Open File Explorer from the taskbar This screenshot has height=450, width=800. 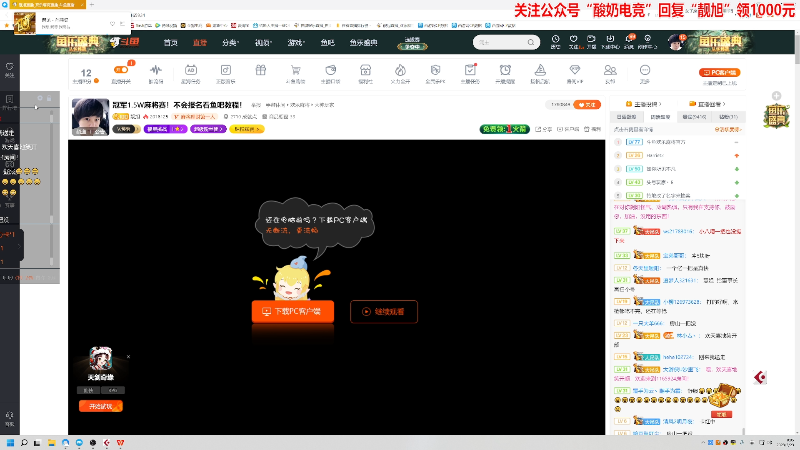click(x=51, y=443)
